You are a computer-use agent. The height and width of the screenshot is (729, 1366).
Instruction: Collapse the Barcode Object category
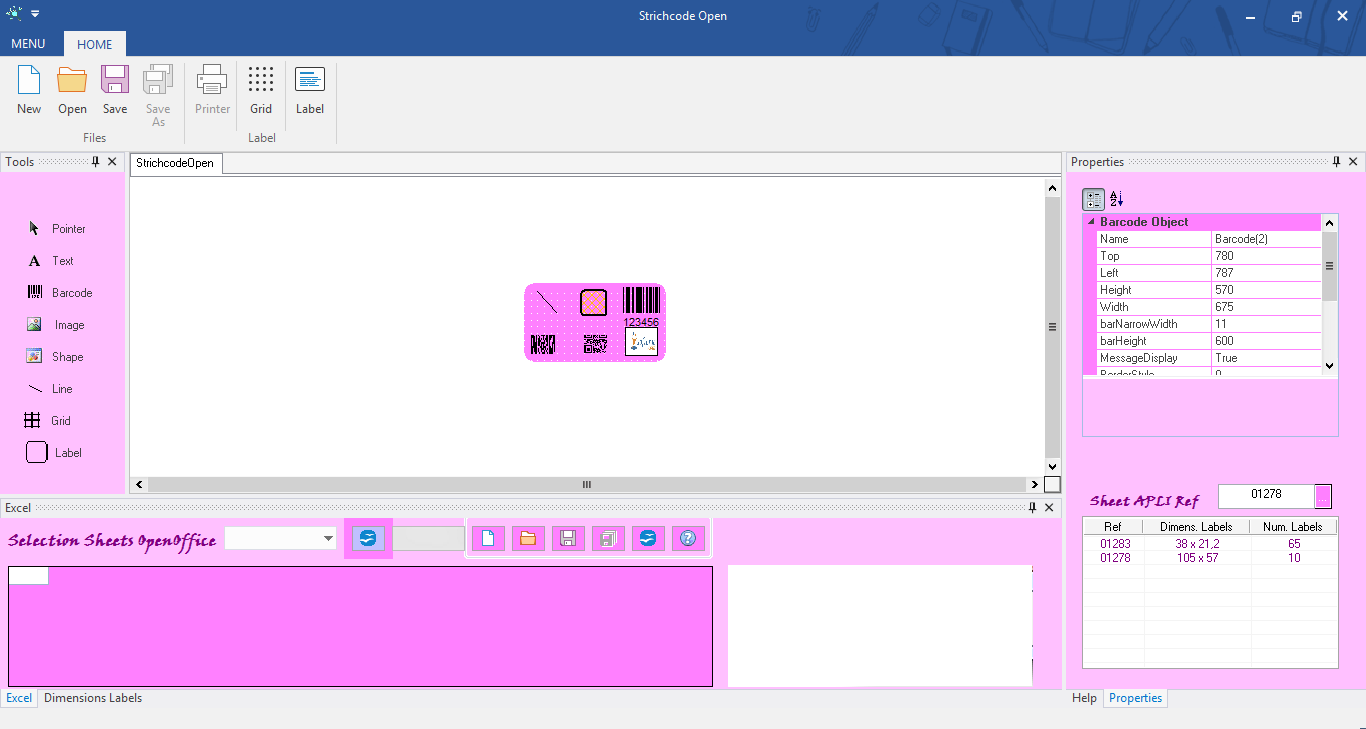pos(1091,222)
